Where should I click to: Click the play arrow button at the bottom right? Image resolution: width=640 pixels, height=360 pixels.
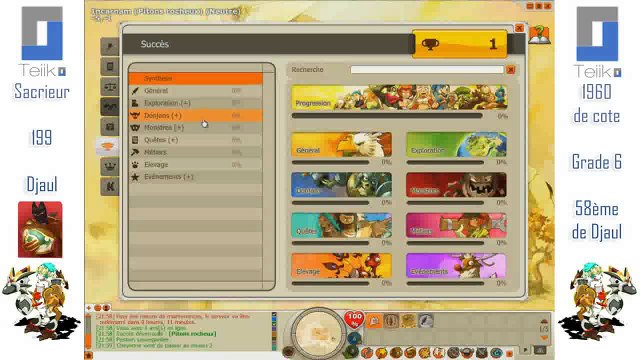[x=525, y=350]
